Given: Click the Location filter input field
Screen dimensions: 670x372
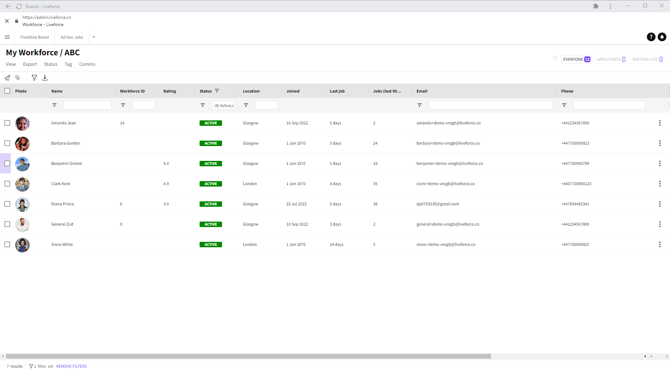Looking at the screenshot, I should pyautogui.click(x=266, y=105).
